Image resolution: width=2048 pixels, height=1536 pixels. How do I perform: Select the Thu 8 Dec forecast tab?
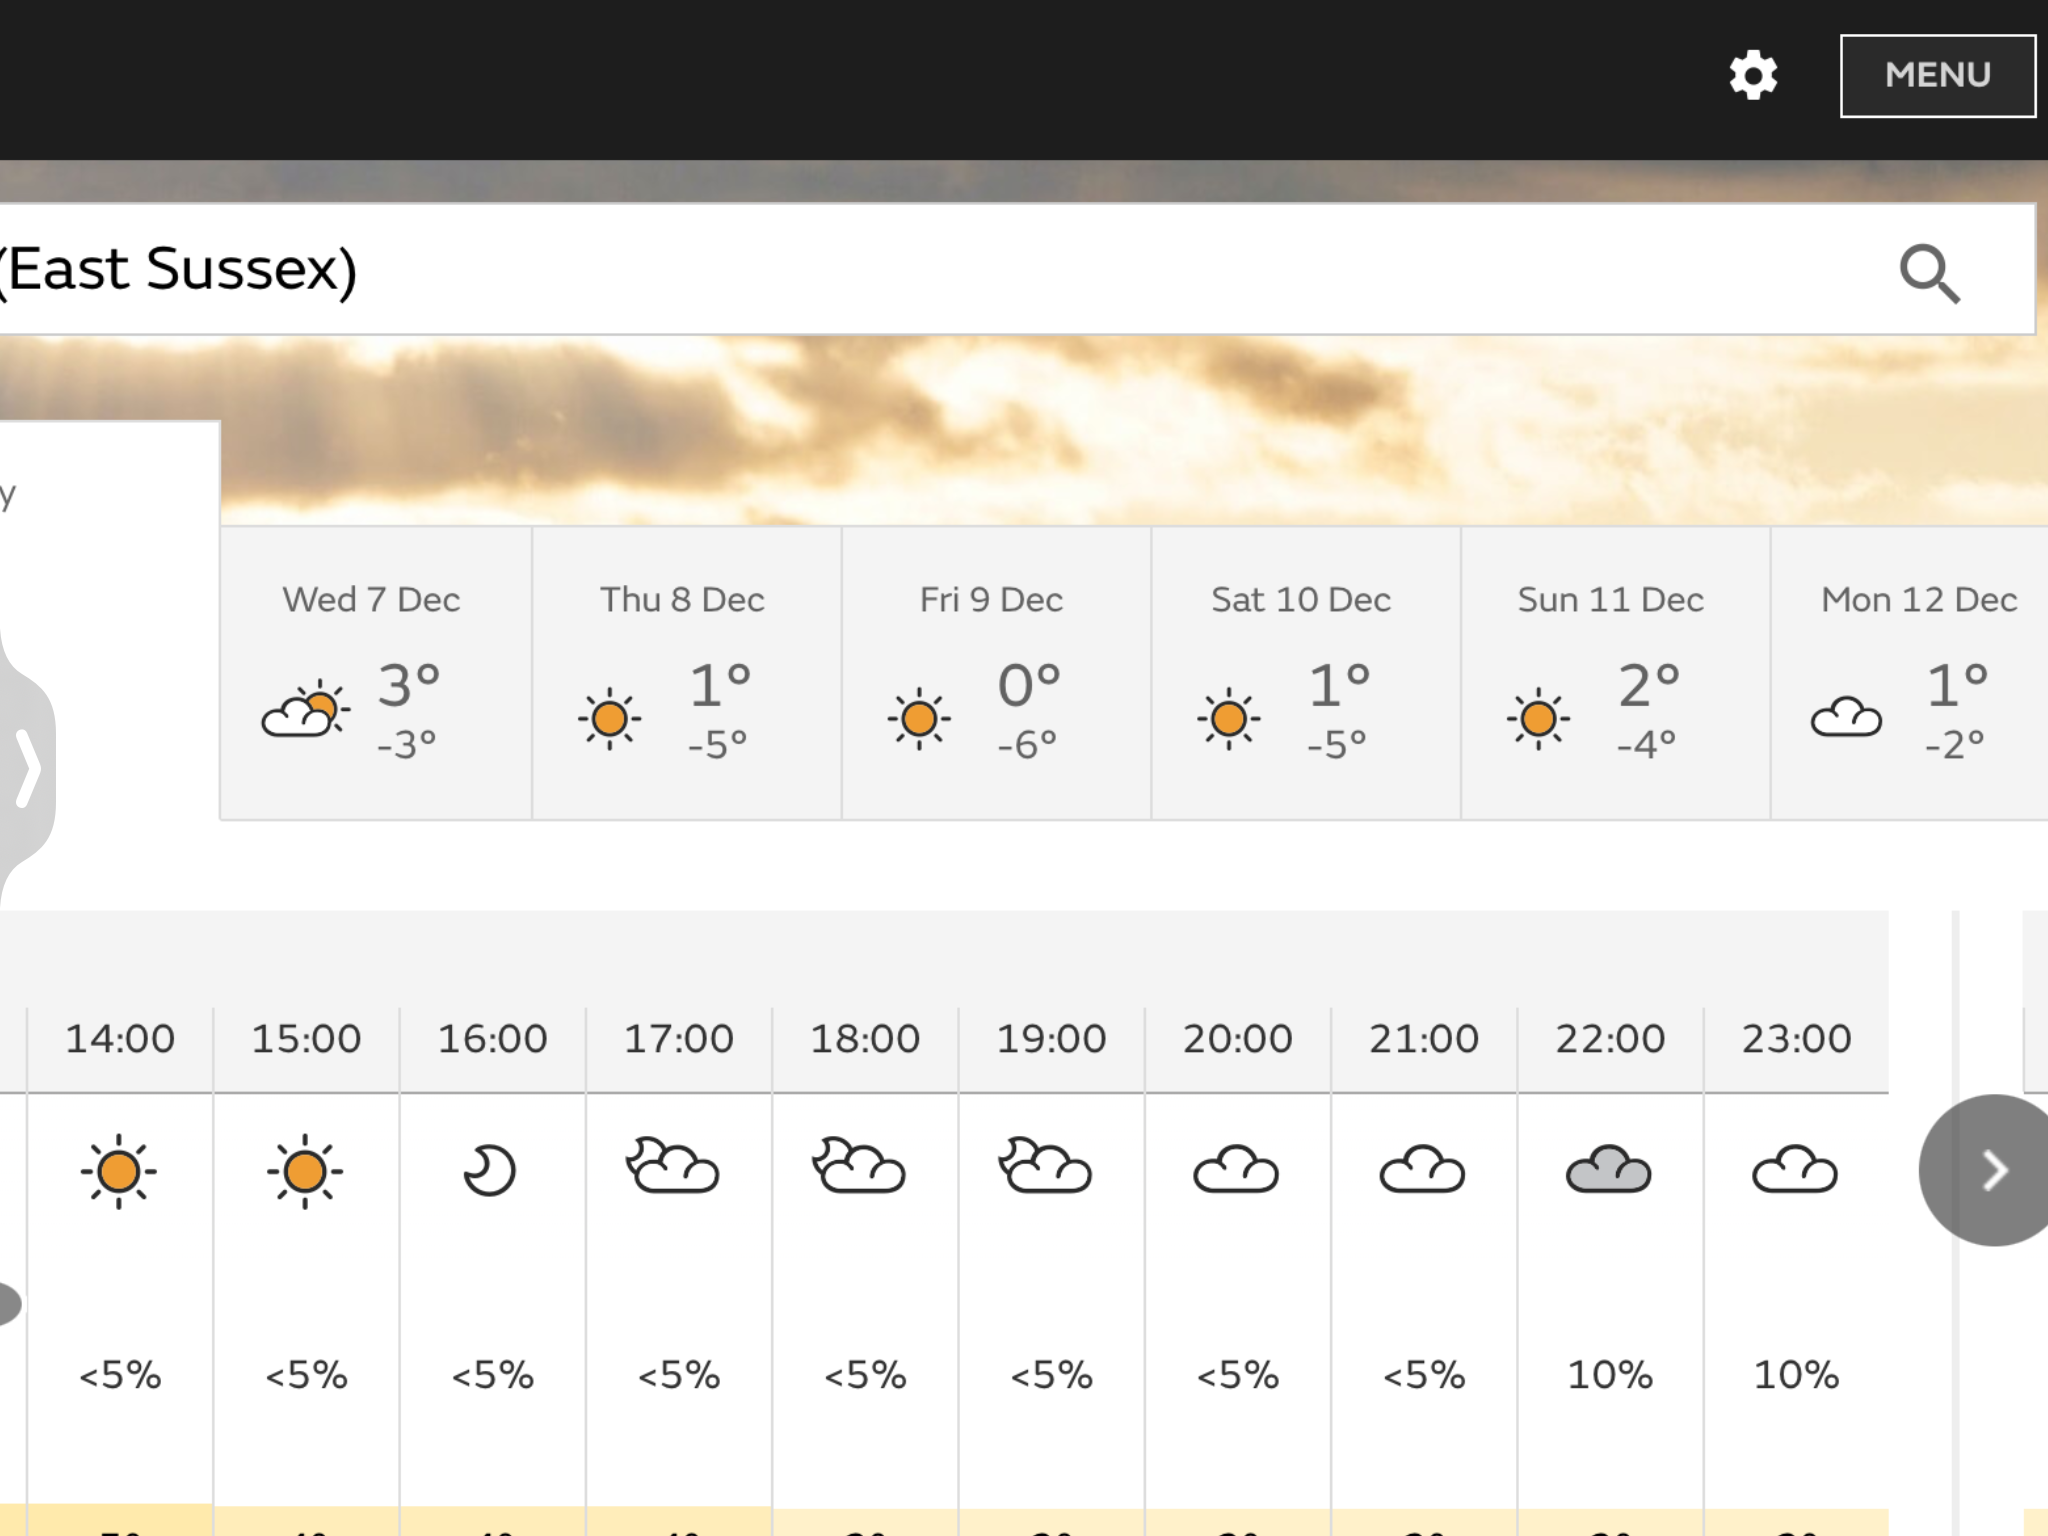[686, 673]
